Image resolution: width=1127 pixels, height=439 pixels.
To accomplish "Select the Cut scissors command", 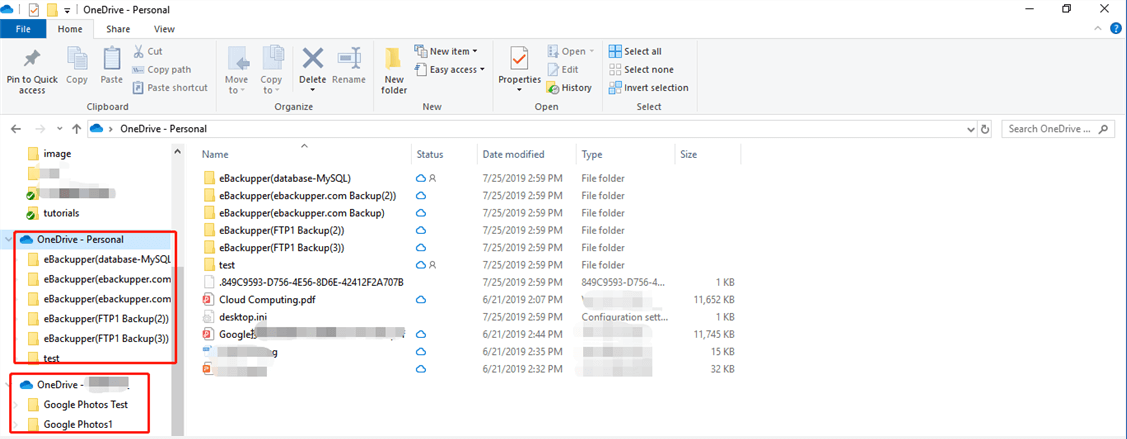I will [x=148, y=52].
